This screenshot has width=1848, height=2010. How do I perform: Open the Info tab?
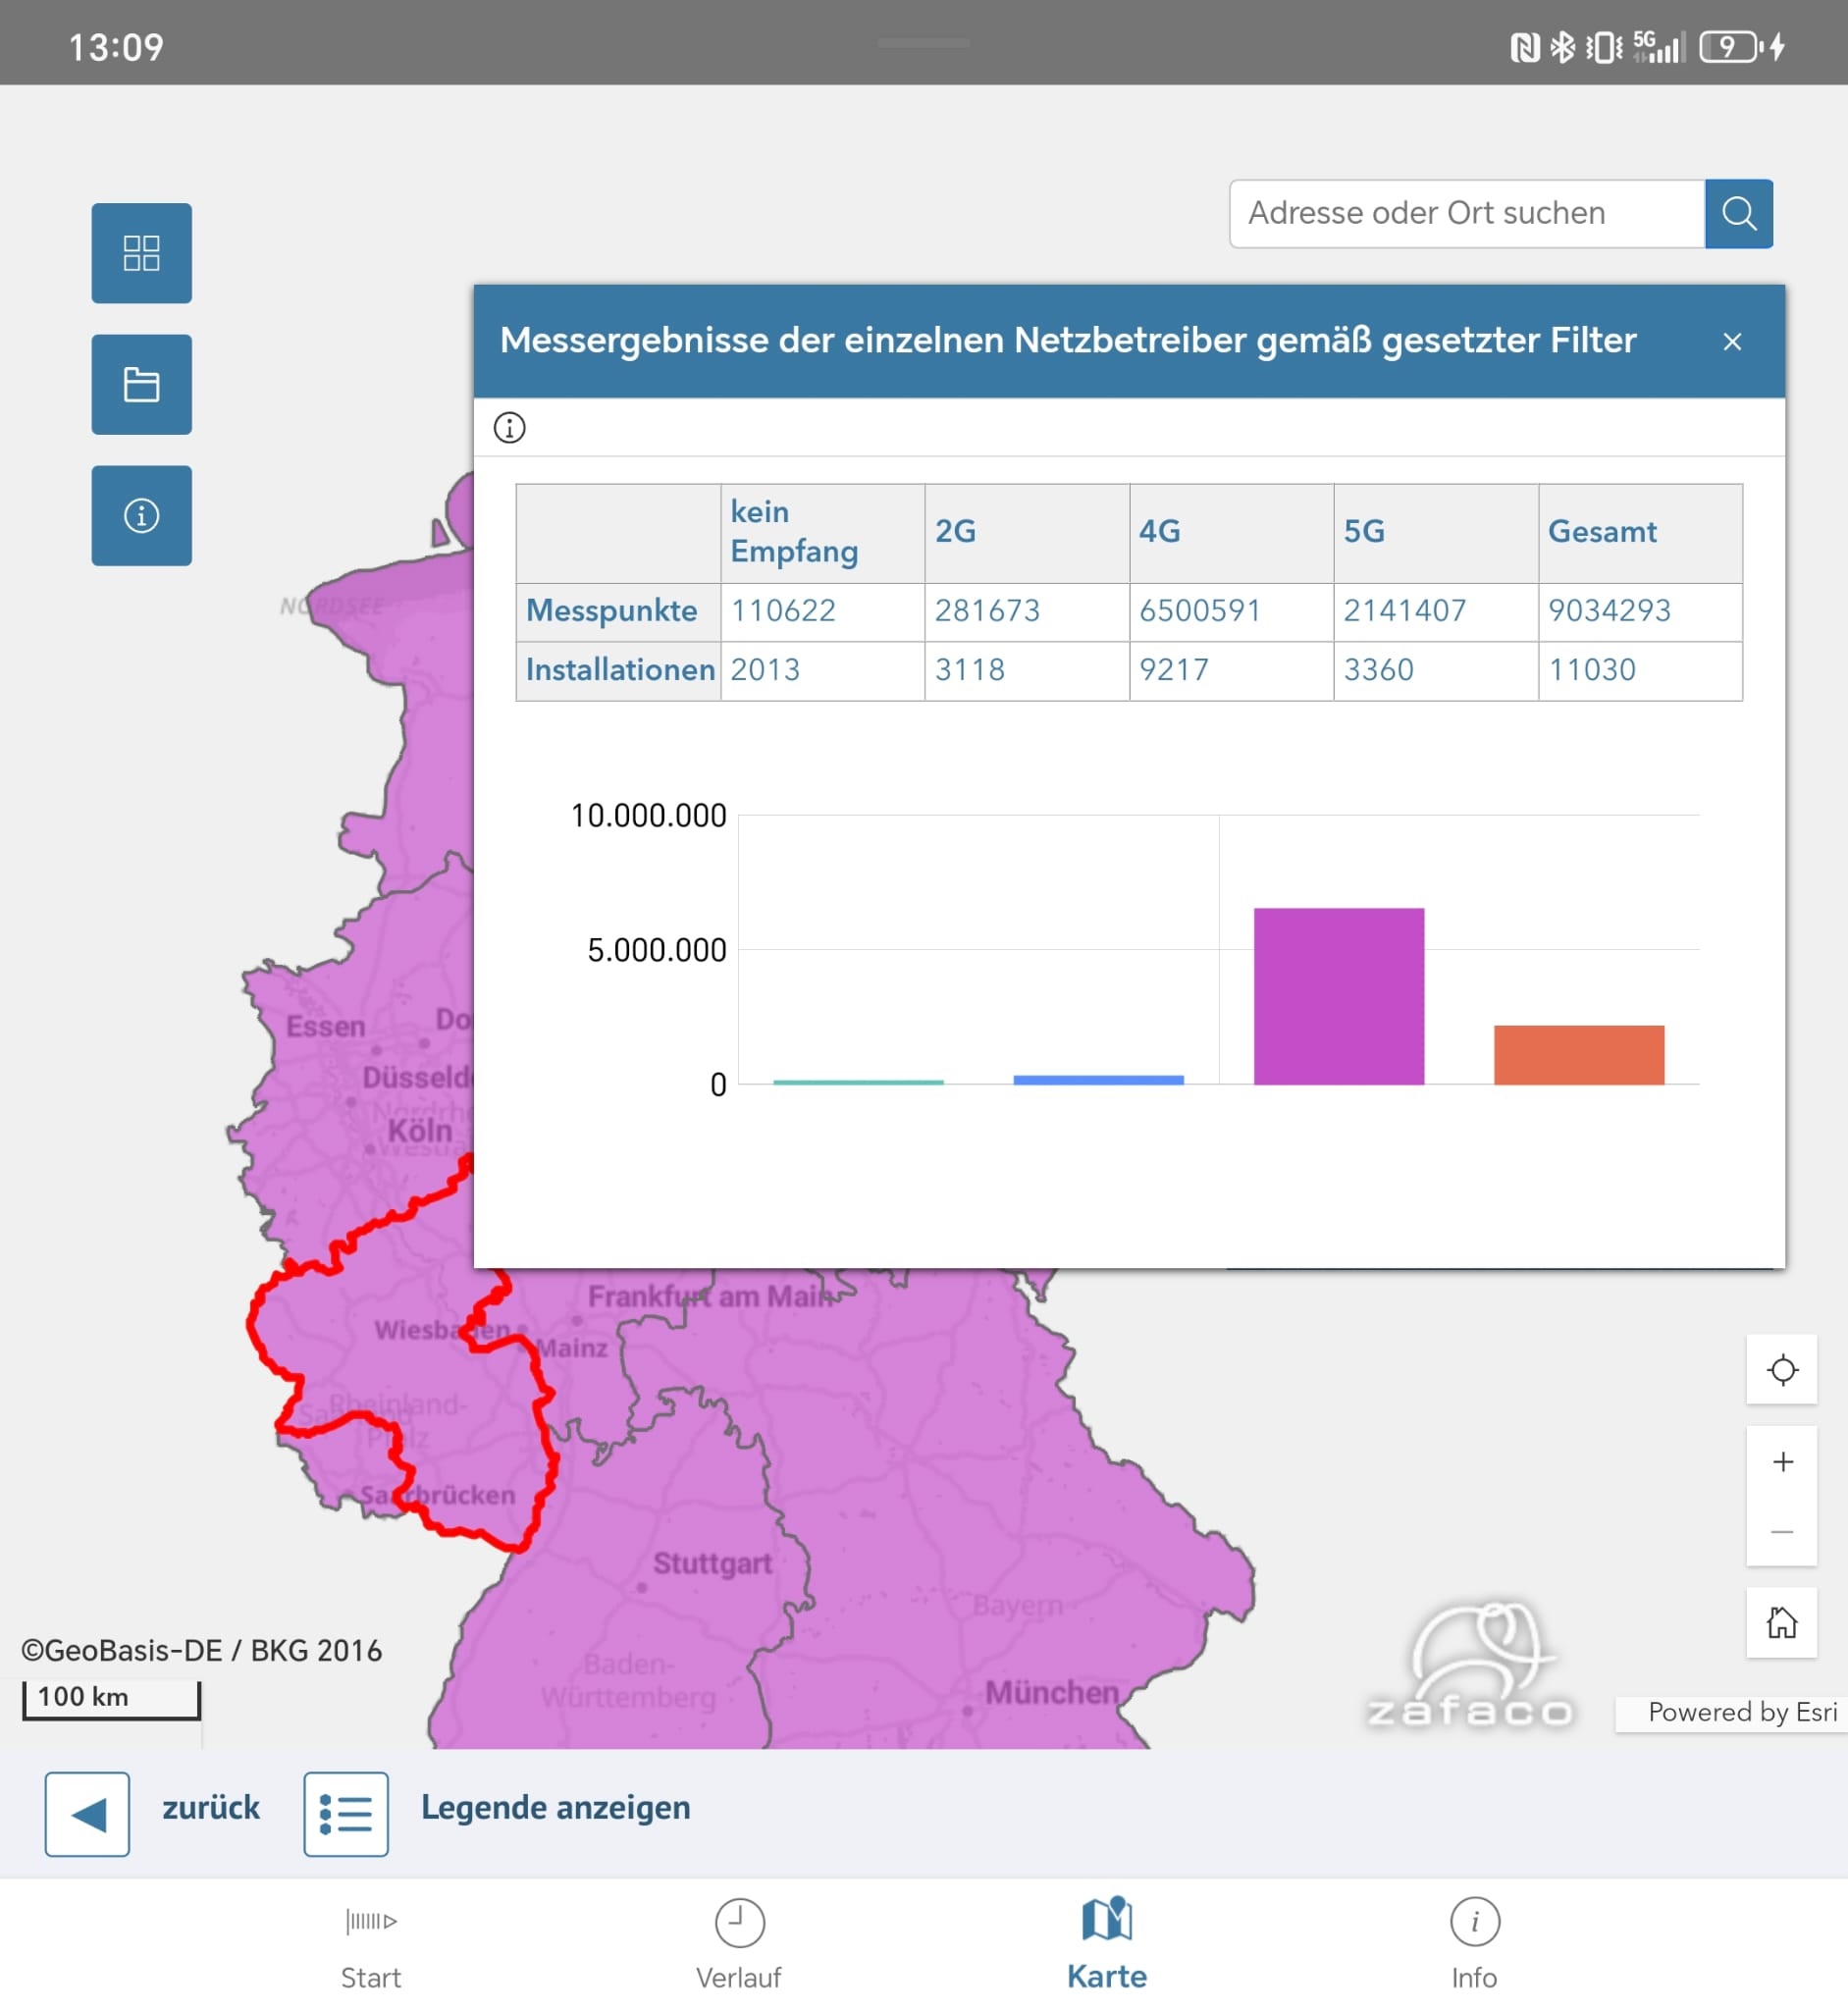[1475, 1945]
